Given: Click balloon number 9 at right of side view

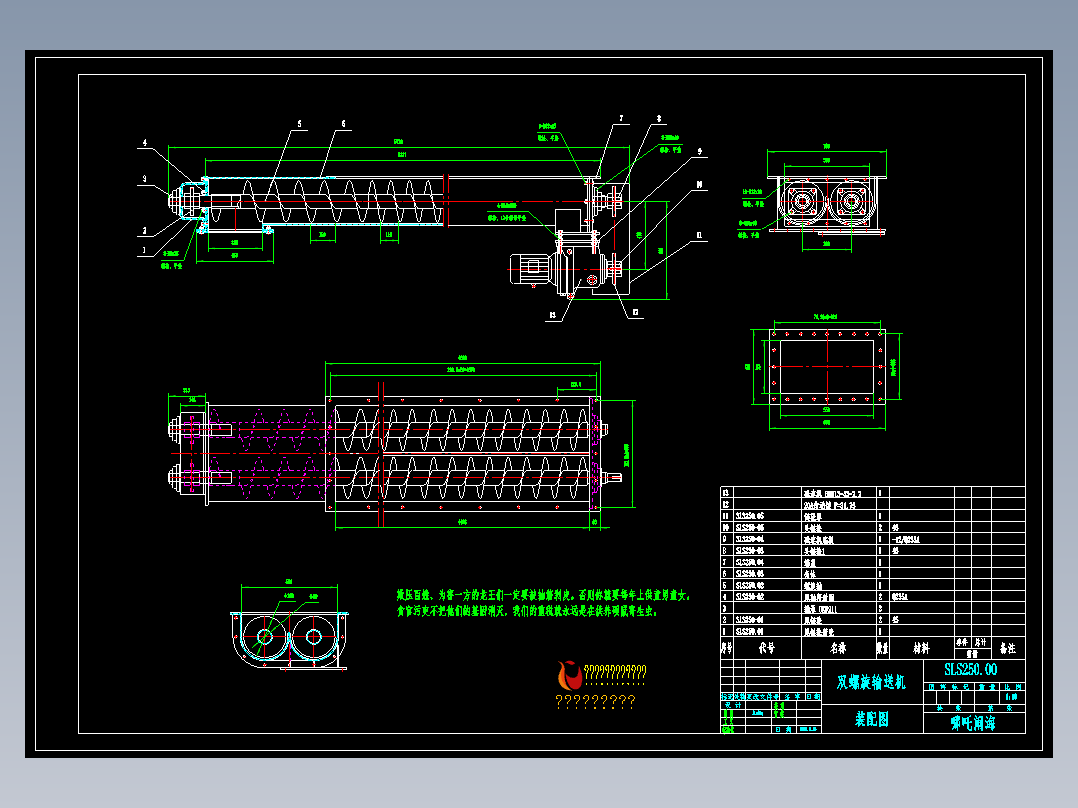Looking at the screenshot, I should pos(700,151).
